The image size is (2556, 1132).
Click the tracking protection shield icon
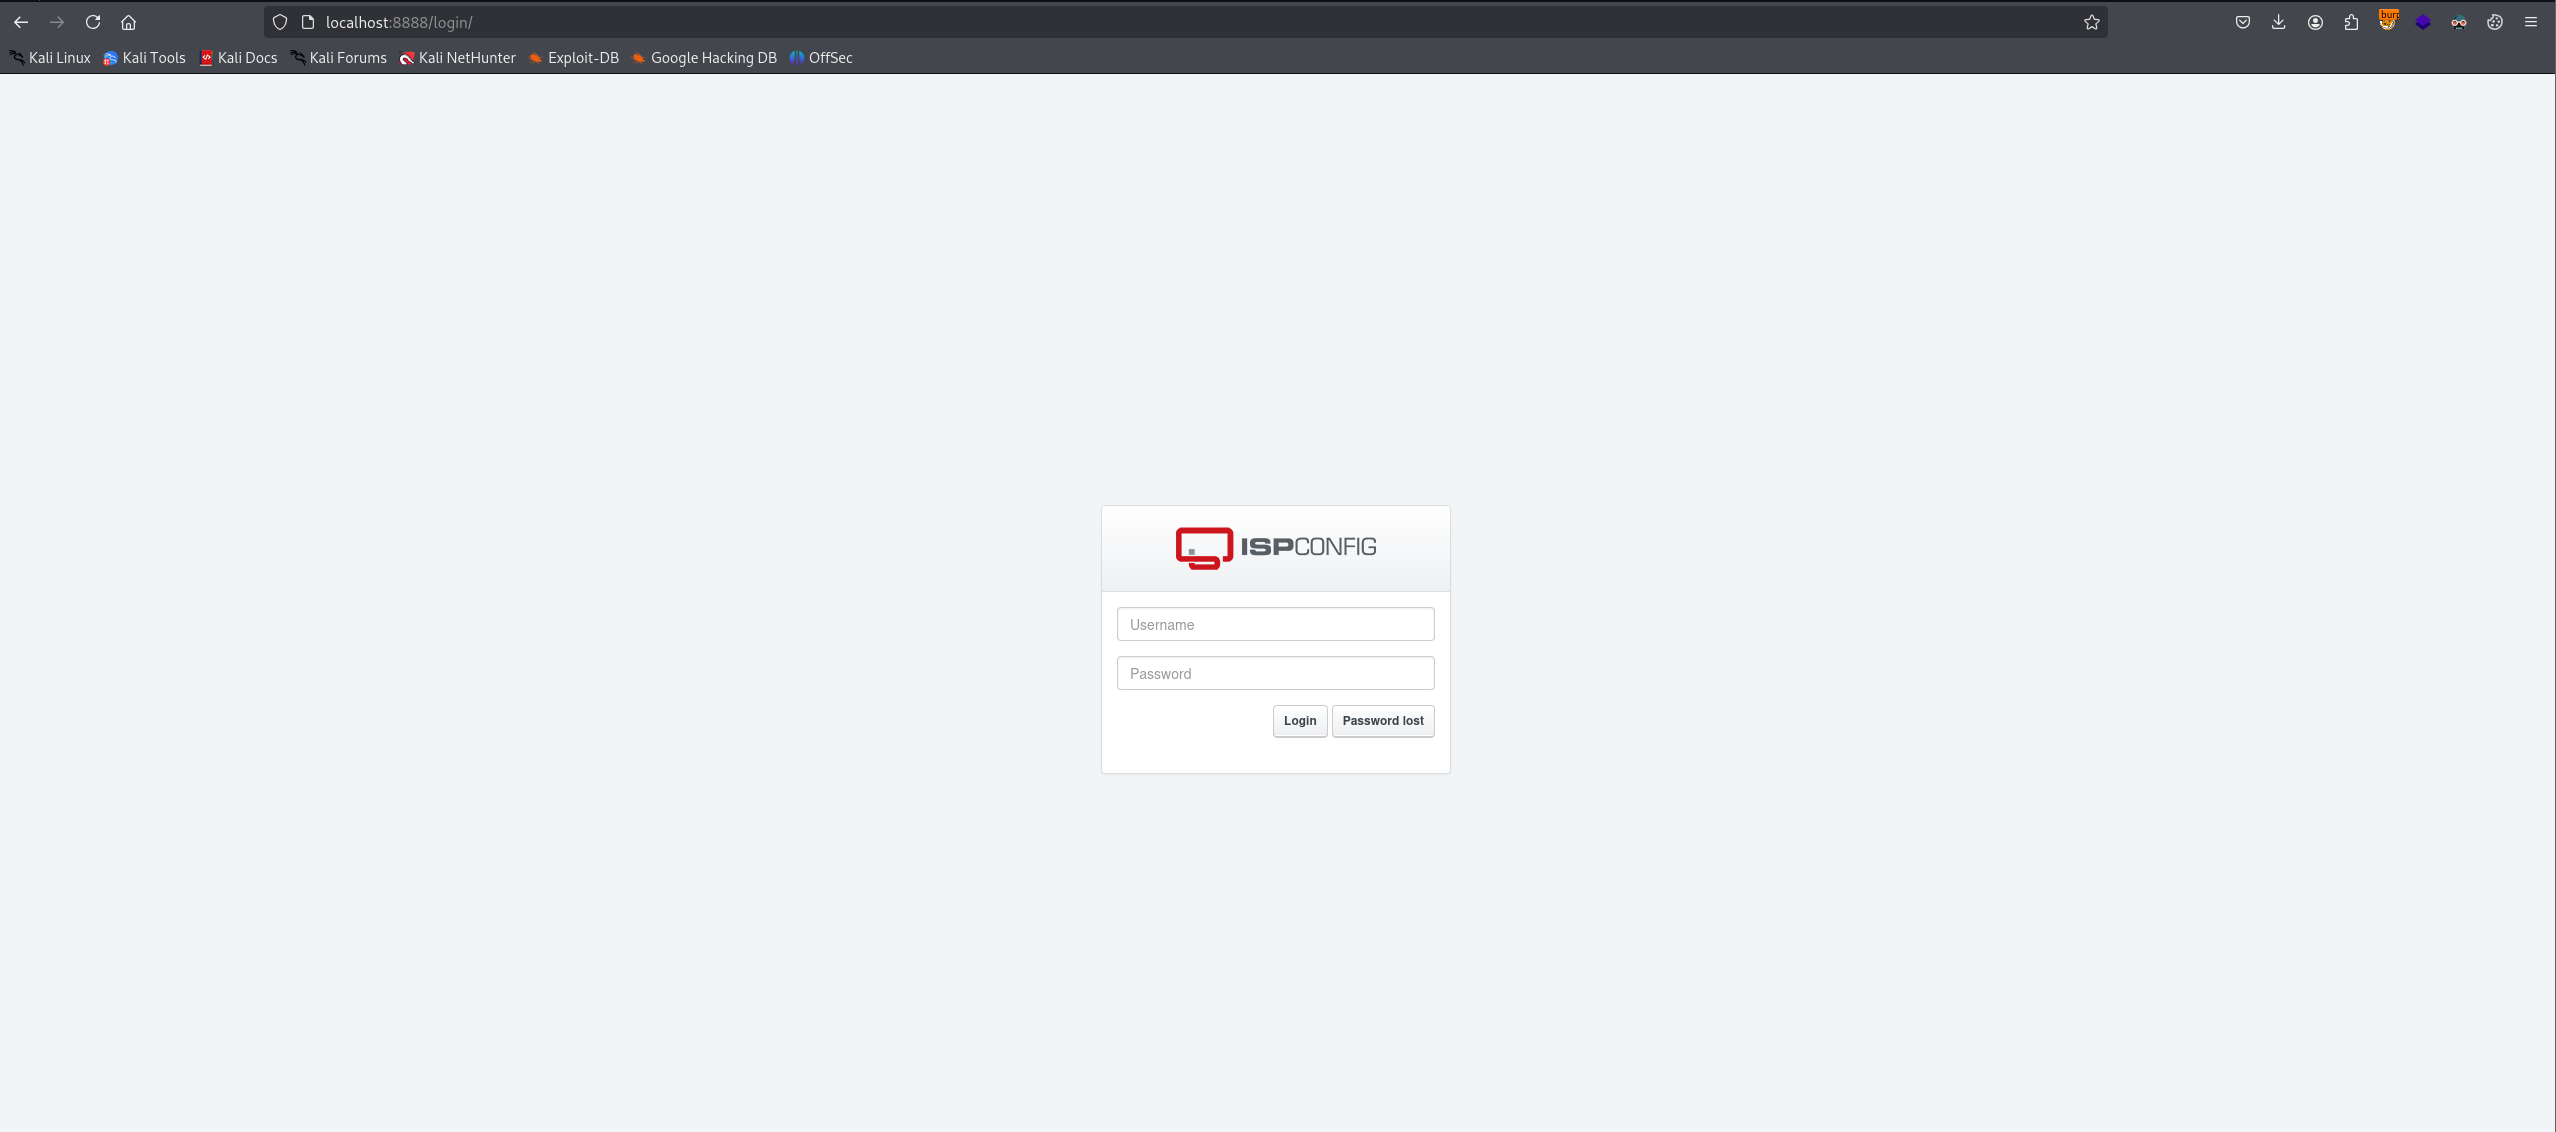tap(280, 22)
